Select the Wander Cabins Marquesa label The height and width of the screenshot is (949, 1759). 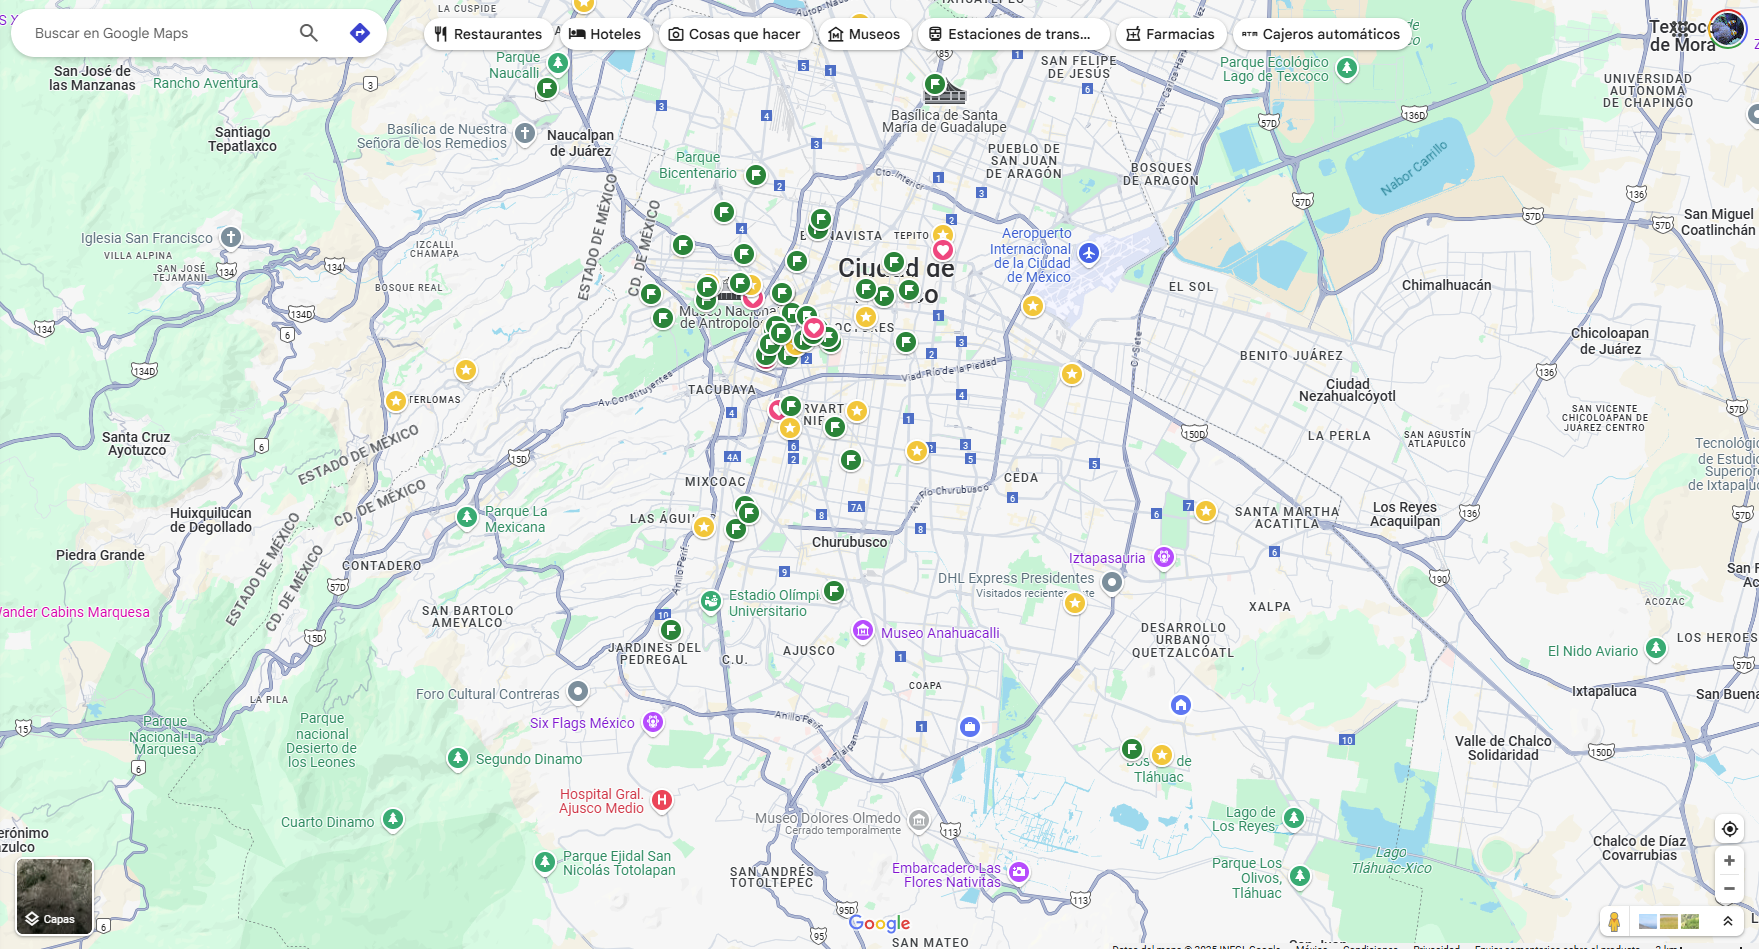point(74,612)
